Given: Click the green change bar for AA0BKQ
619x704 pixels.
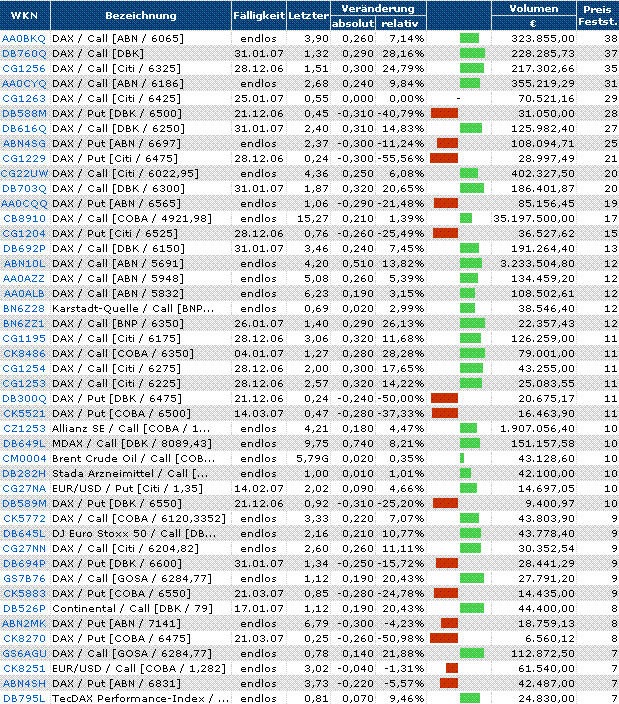Looking at the screenshot, I should coord(469,39).
